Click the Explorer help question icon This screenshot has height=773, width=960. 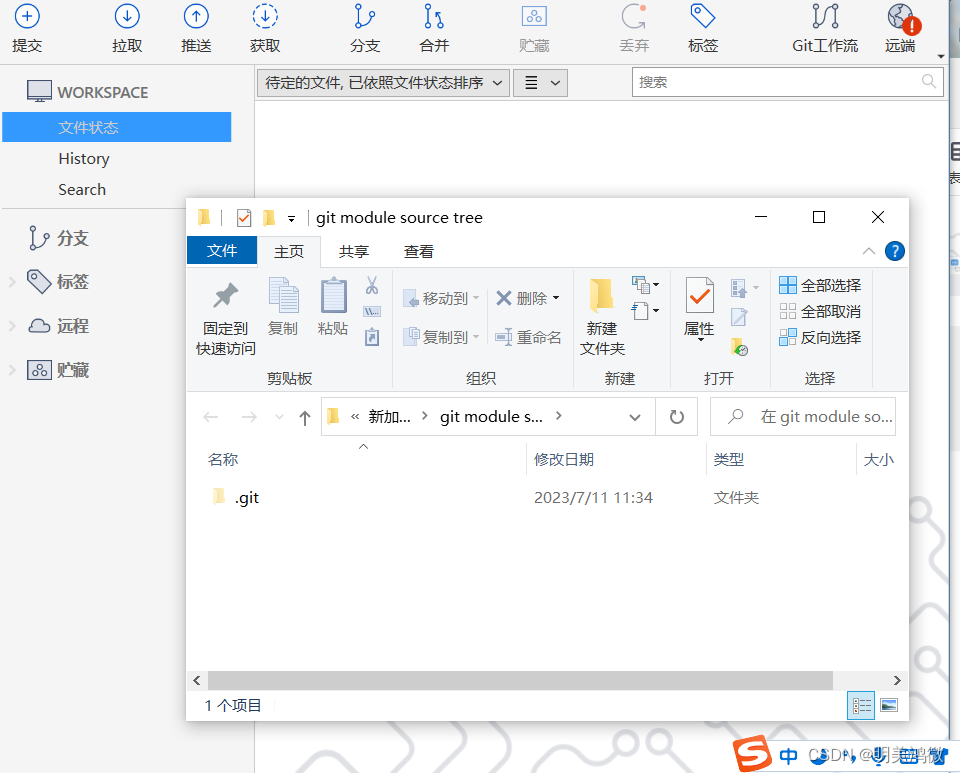pos(894,251)
